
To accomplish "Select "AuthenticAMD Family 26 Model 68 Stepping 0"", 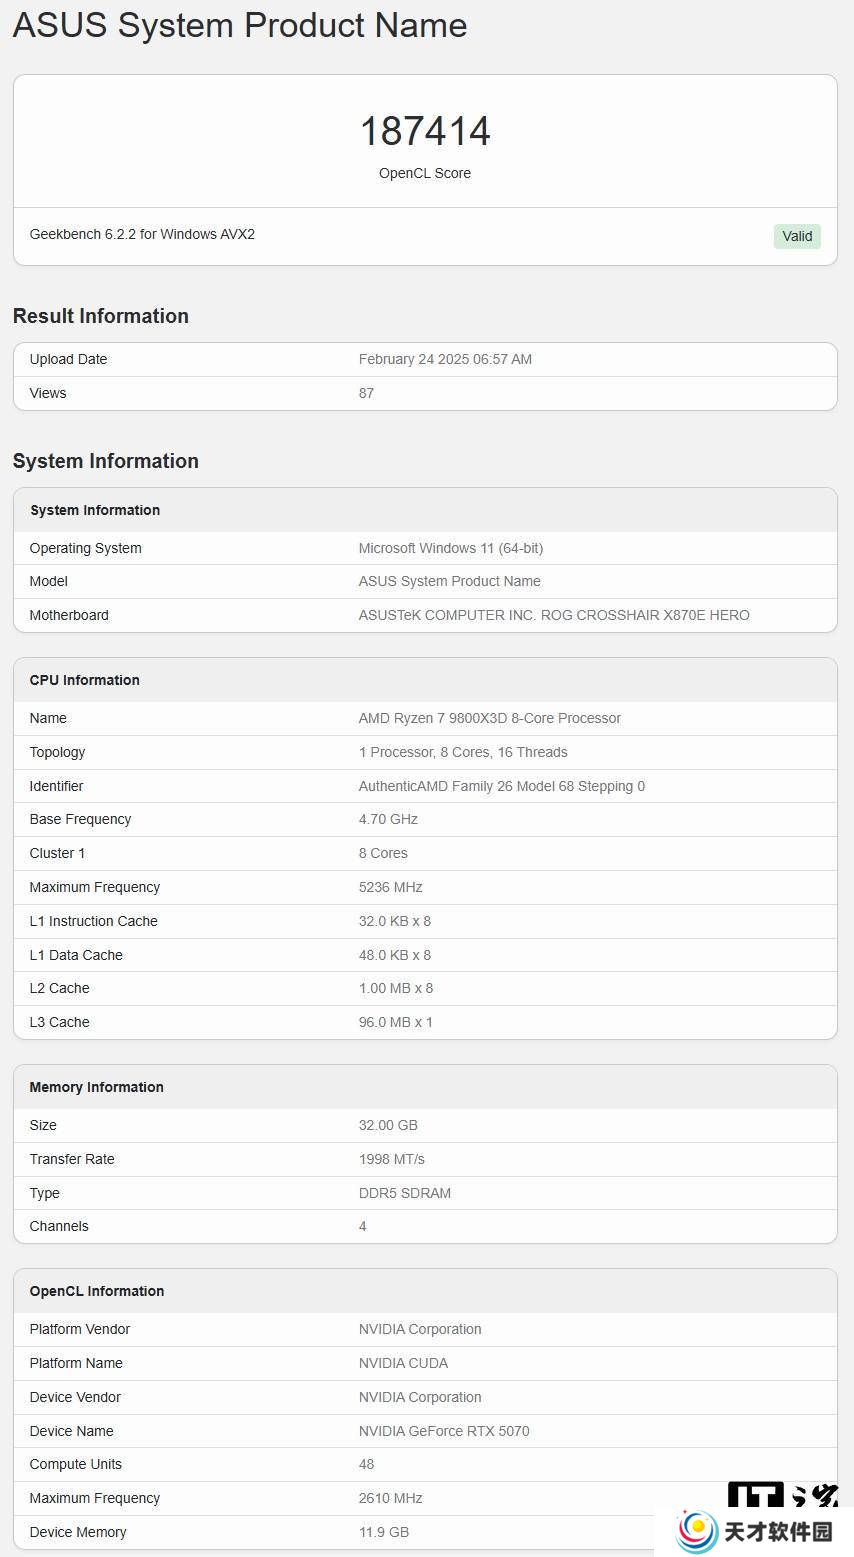I will [x=502, y=786].
